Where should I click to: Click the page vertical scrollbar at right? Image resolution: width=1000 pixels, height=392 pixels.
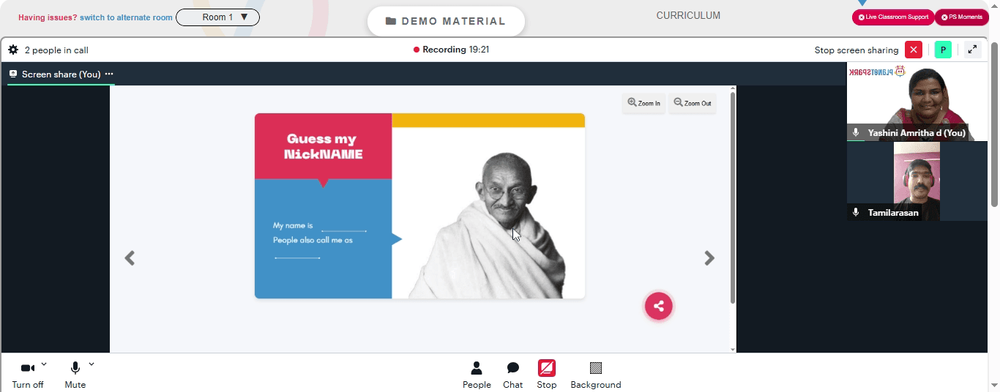point(995,124)
